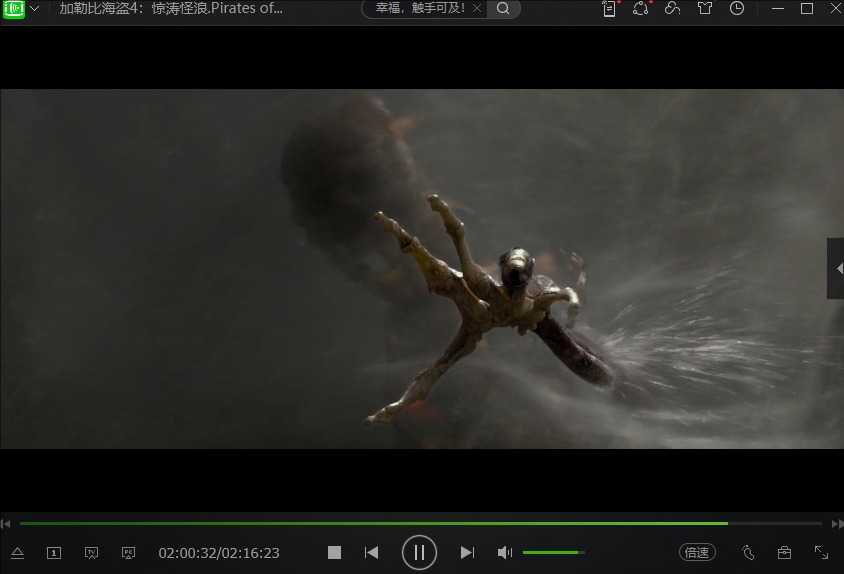Clear the search box with X
Screen dimensions: 844x574
click(x=477, y=9)
